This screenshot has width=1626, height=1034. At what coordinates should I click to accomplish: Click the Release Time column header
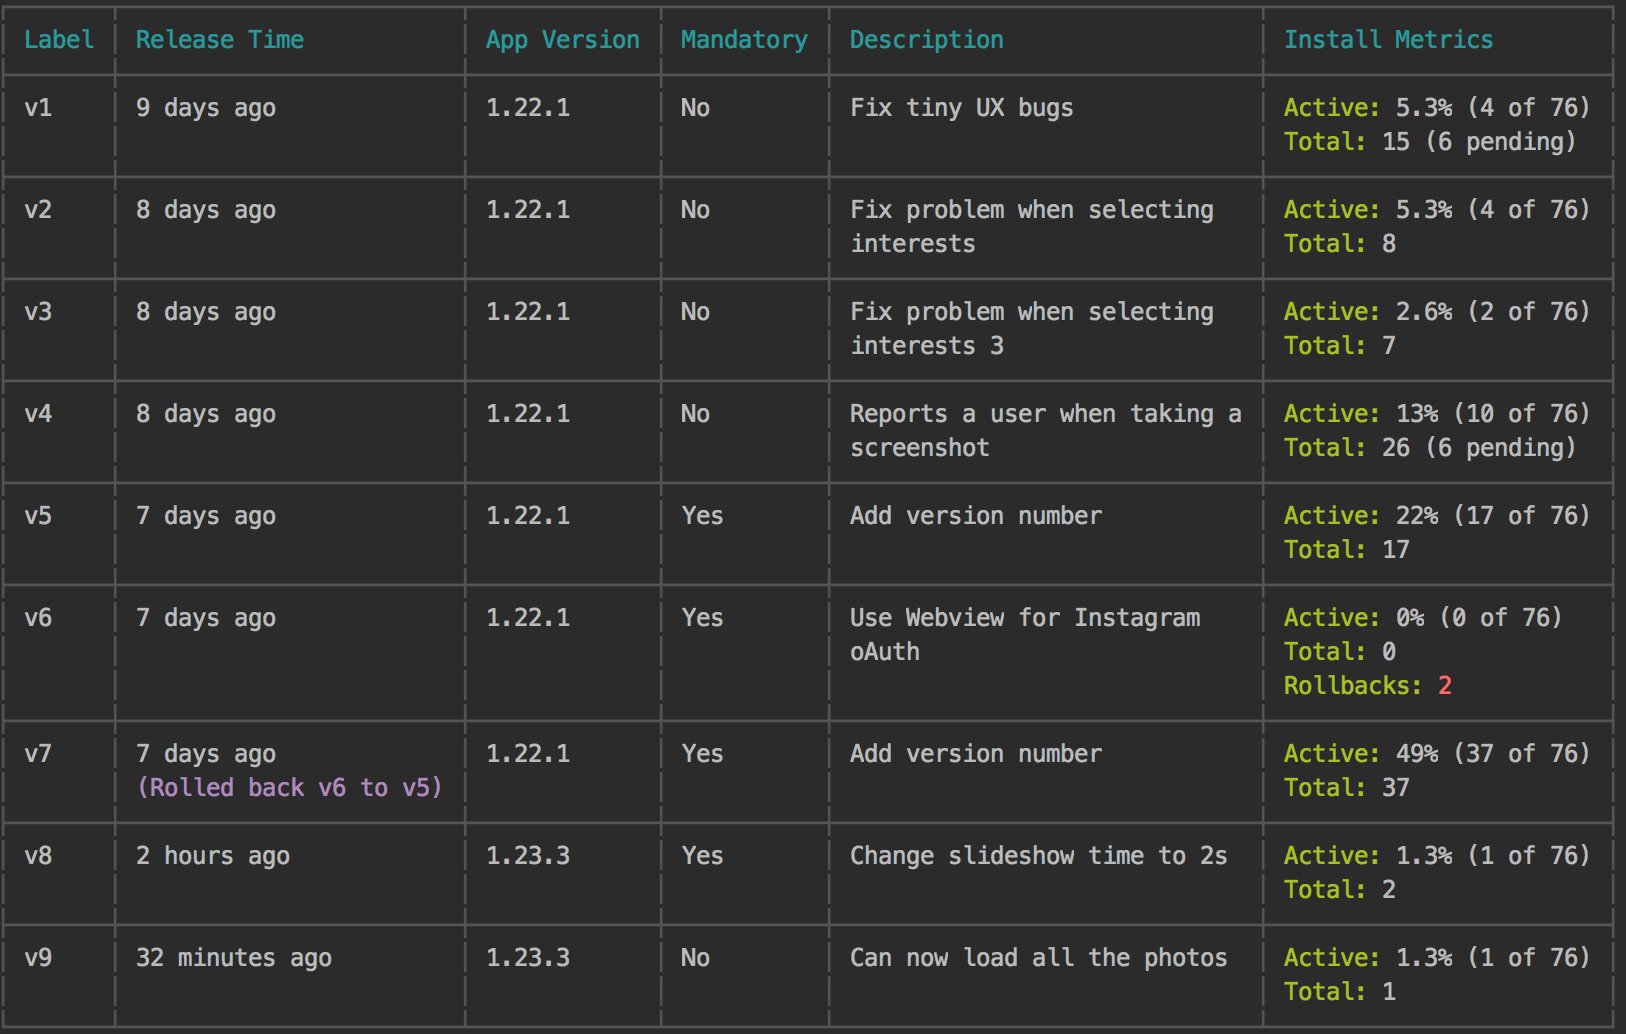click(220, 40)
